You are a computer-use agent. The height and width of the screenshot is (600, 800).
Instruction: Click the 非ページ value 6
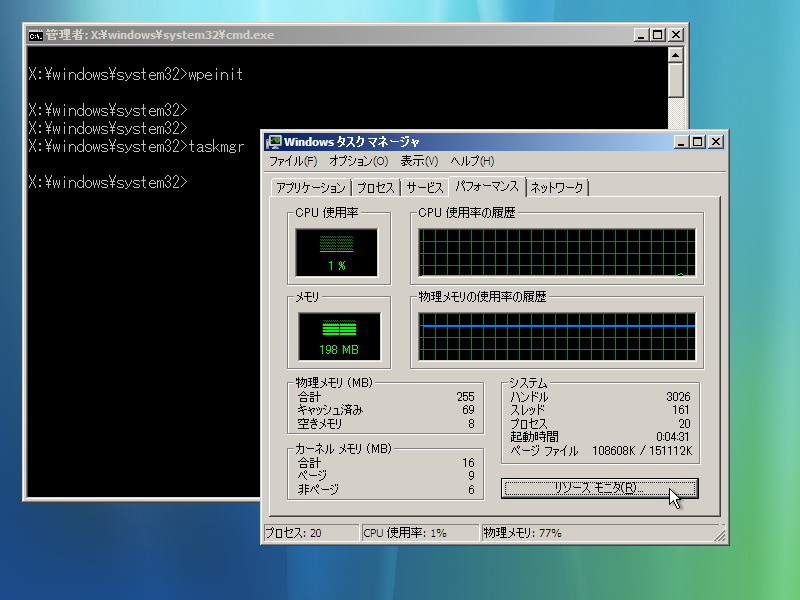click(x=471, y=490)
